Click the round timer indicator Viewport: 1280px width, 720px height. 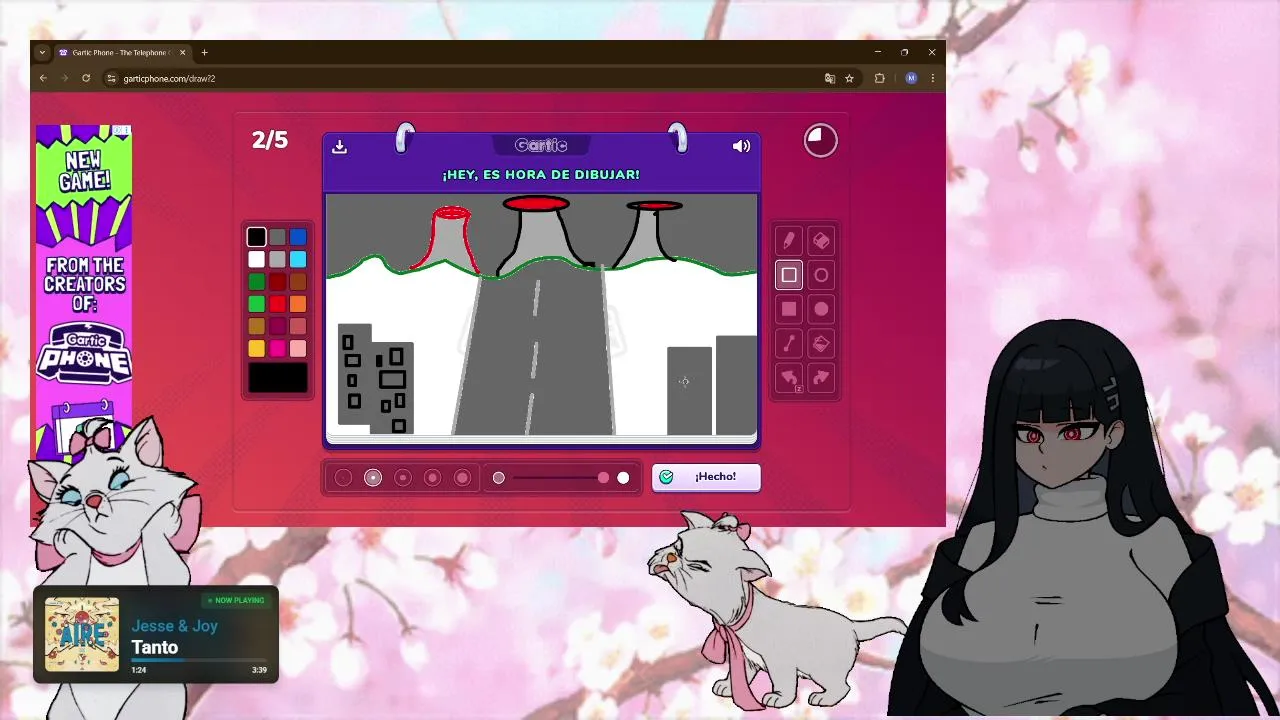coord(821,141)
